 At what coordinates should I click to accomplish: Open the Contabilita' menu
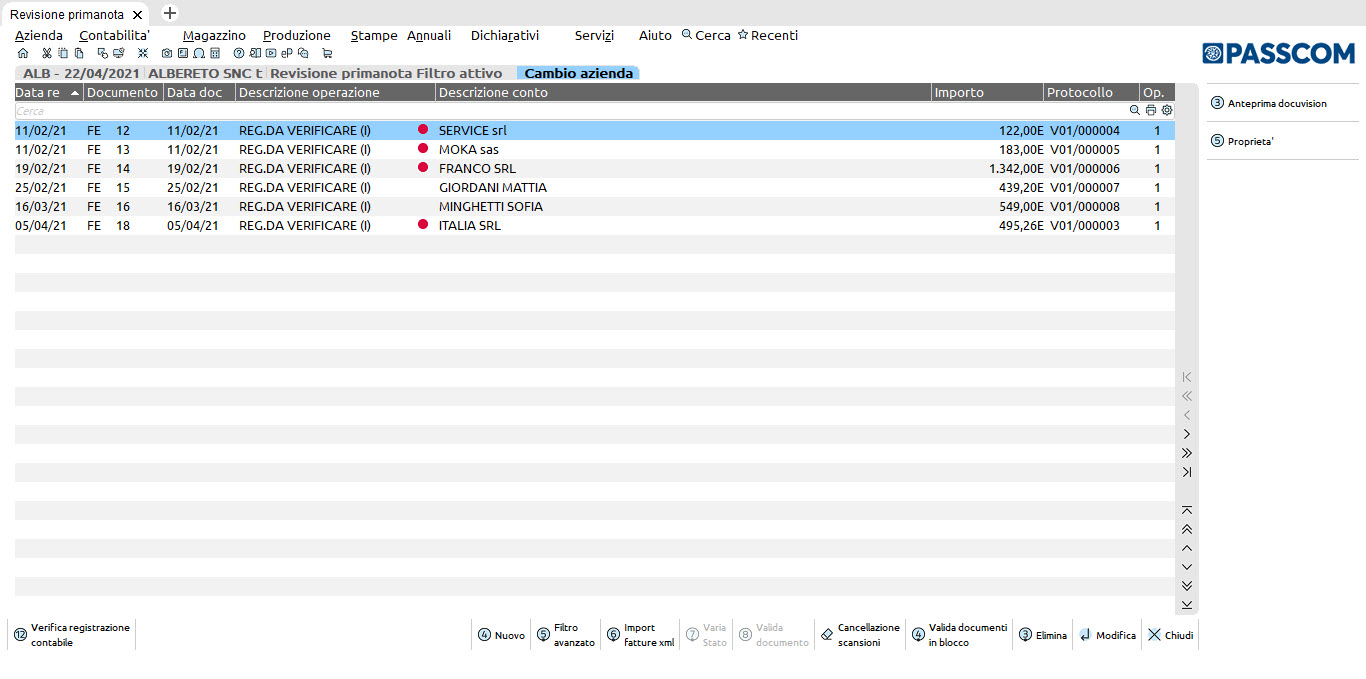click(114, 35)
